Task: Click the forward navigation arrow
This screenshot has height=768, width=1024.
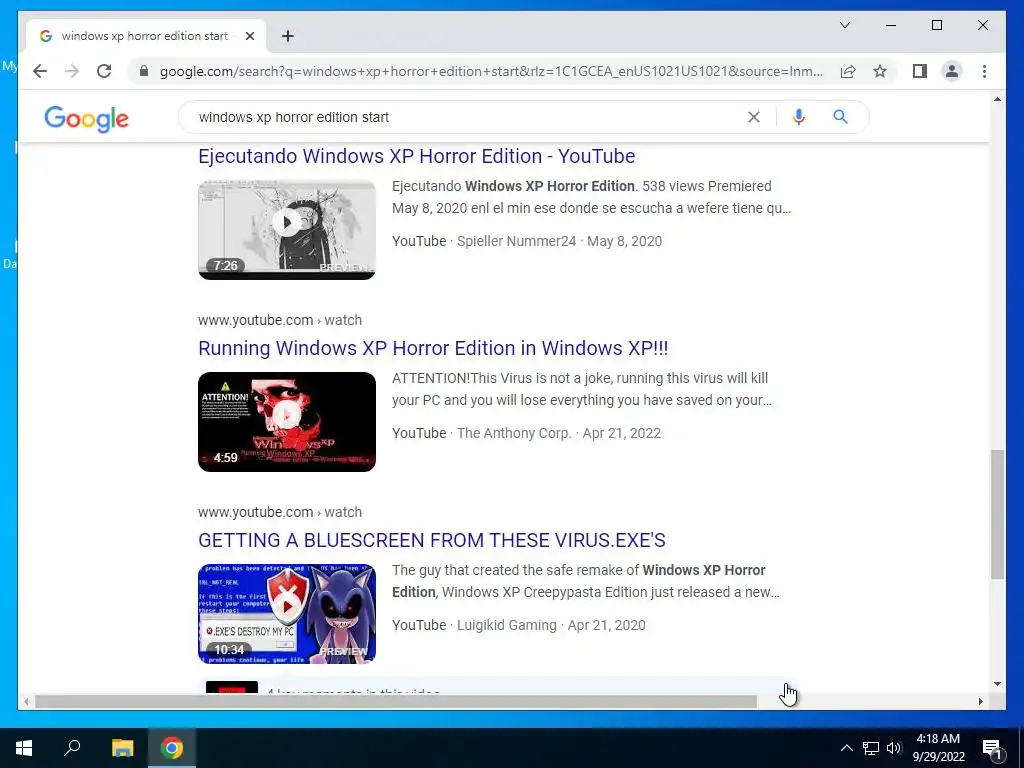Action: click(x=72, y=71)
